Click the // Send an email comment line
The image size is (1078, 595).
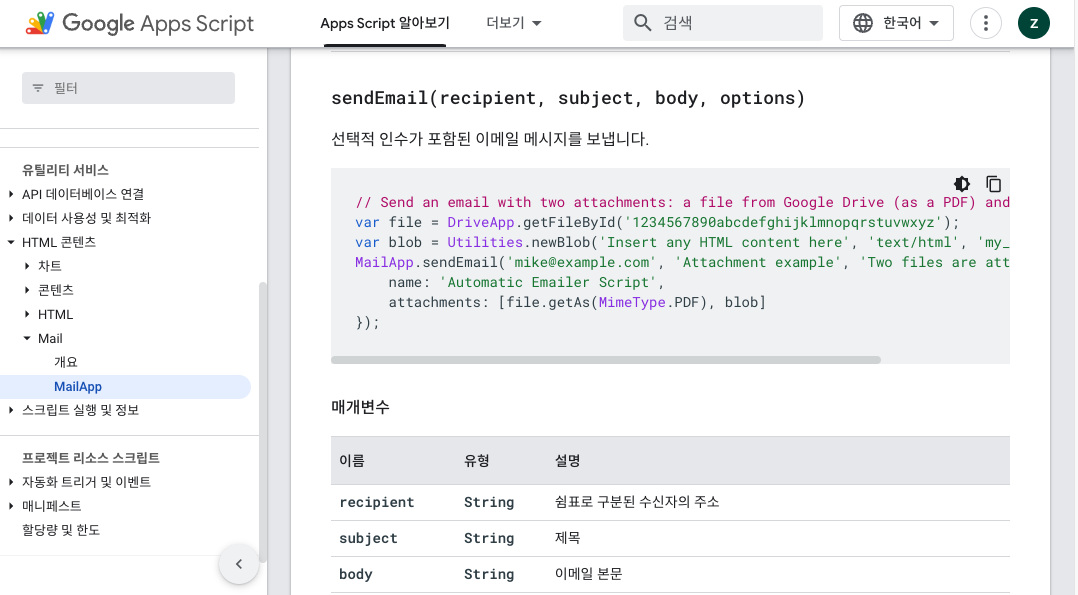(682, 202)
